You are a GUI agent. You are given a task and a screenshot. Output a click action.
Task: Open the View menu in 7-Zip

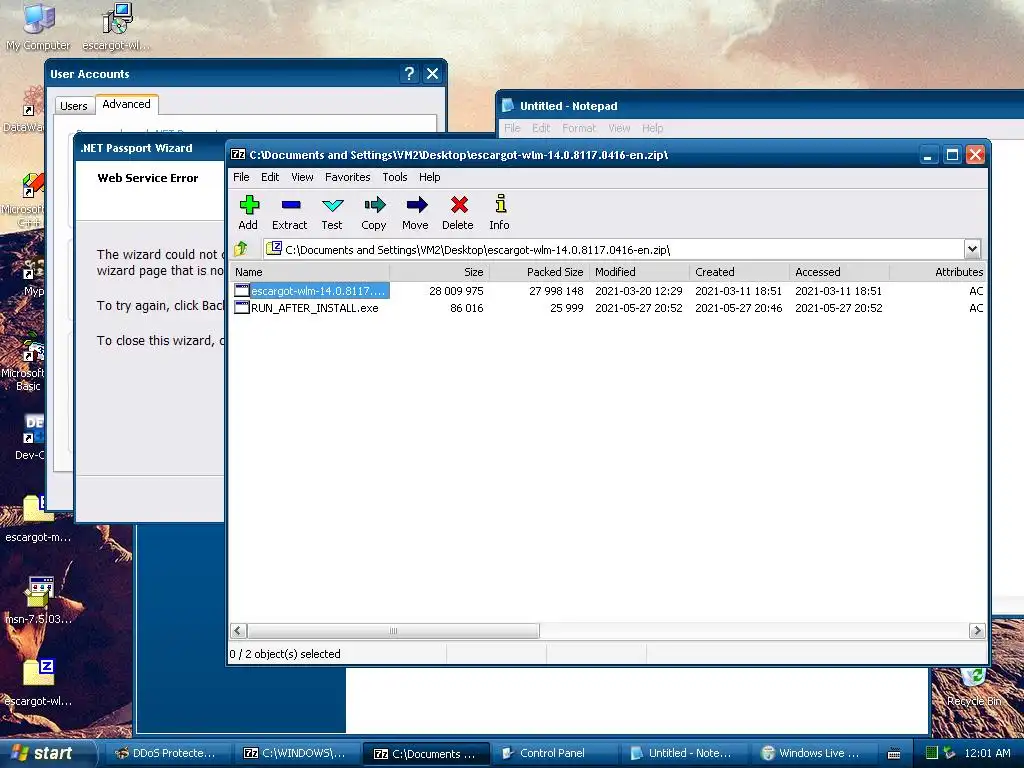point(302,177)
